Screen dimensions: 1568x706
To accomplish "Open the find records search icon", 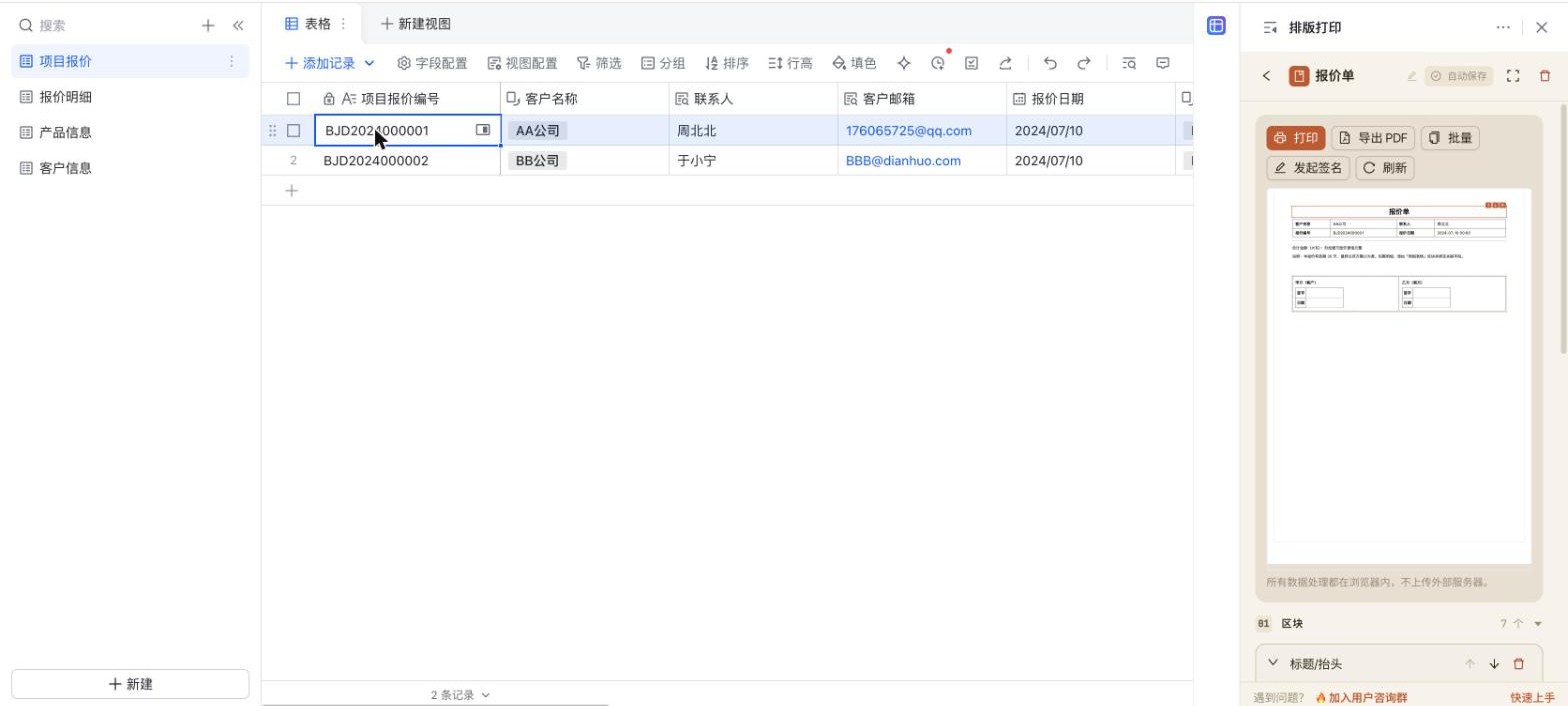I will [1129, 63].
